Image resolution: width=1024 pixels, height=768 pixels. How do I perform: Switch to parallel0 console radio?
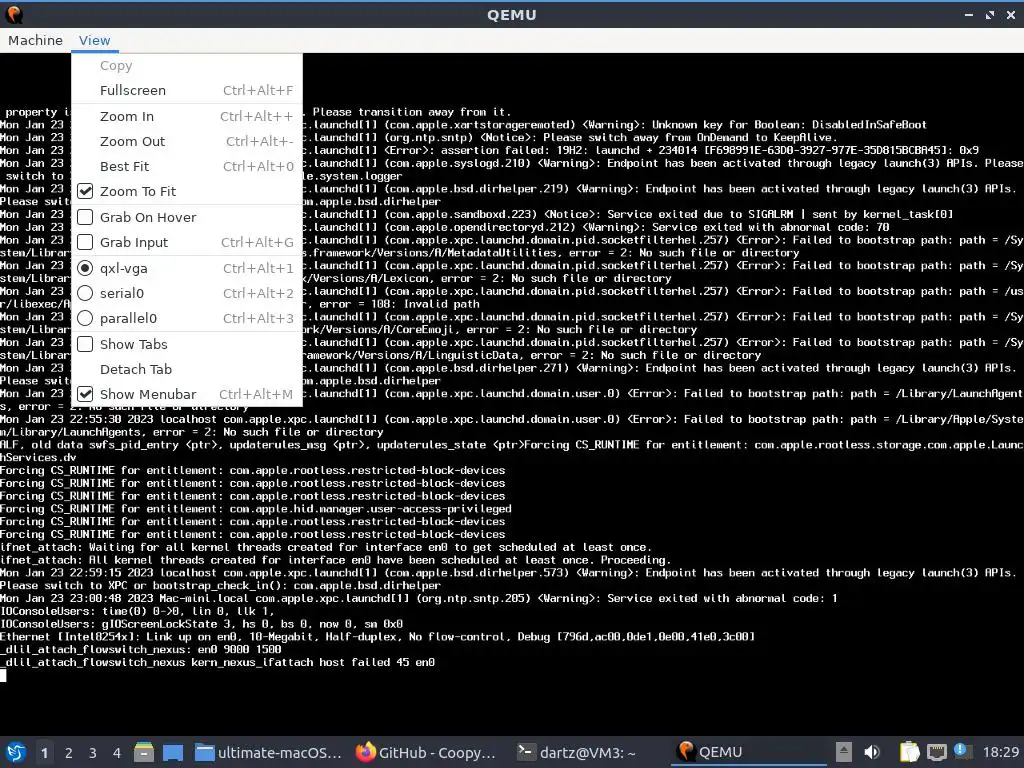click(85, 318)
